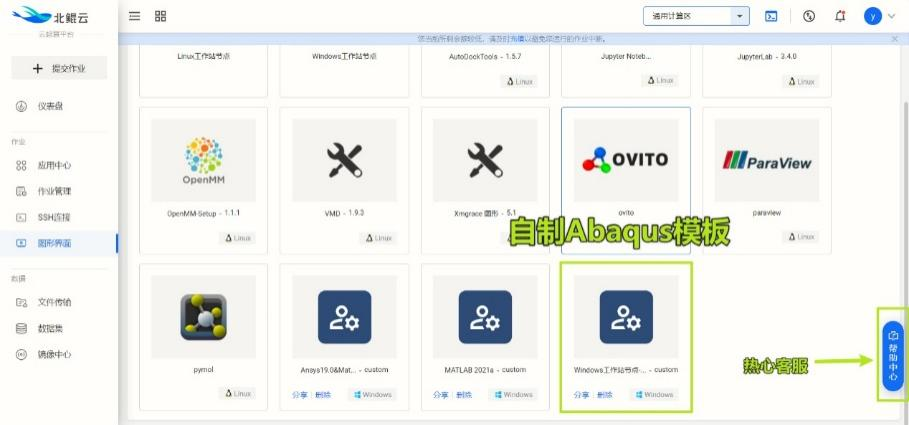Image resolution: width=909 pixels, height=425 pixels.
Task: Click 删除 on MATLAB 2021a card
Action: pyautogui.click(x=464, y=395)
